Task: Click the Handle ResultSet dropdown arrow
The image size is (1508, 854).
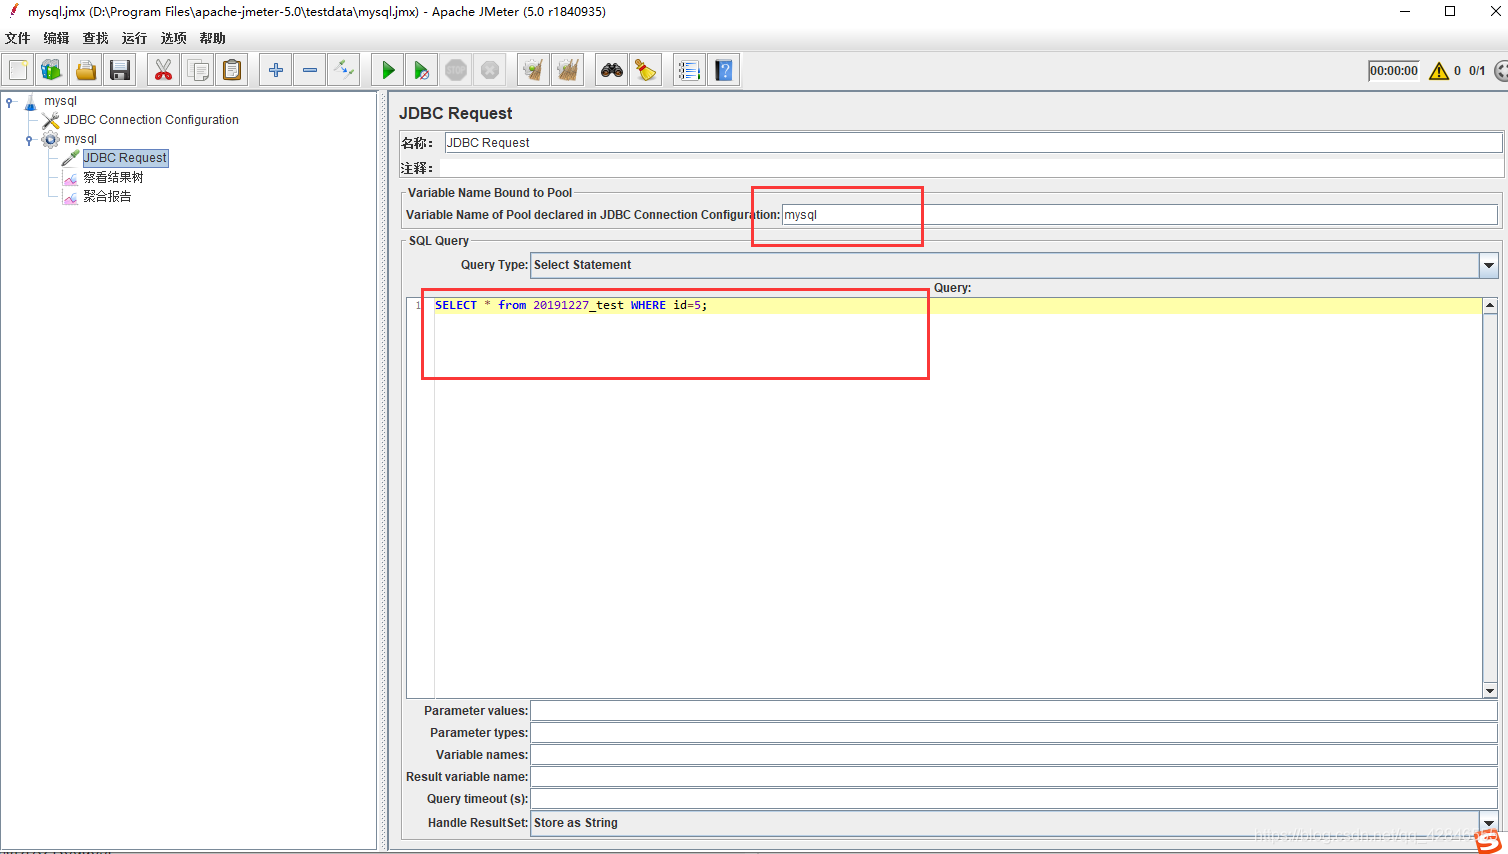Action: 1489,823
